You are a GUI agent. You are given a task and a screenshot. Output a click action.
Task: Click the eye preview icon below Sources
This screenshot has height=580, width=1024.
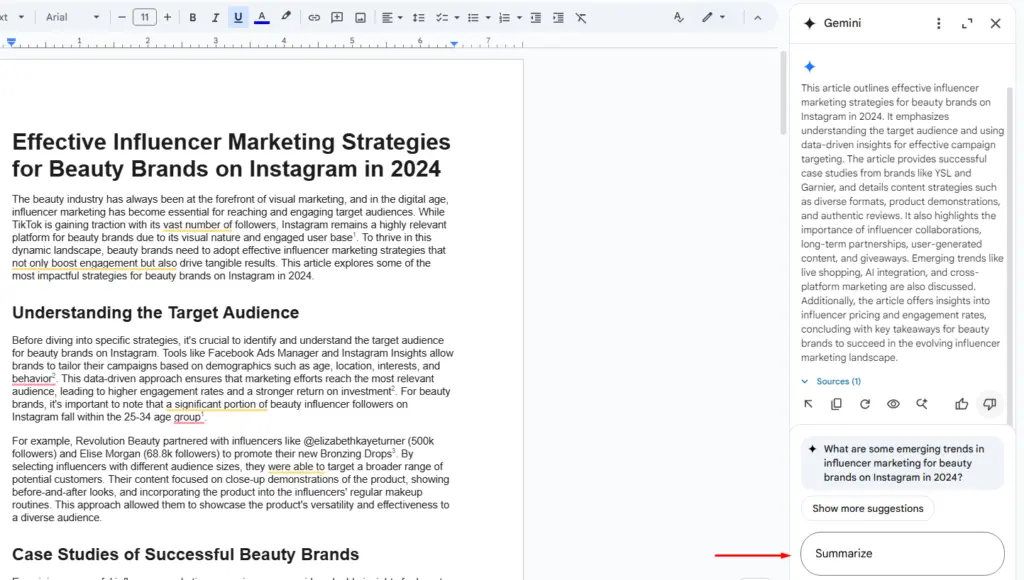click(x=893, y=404)
